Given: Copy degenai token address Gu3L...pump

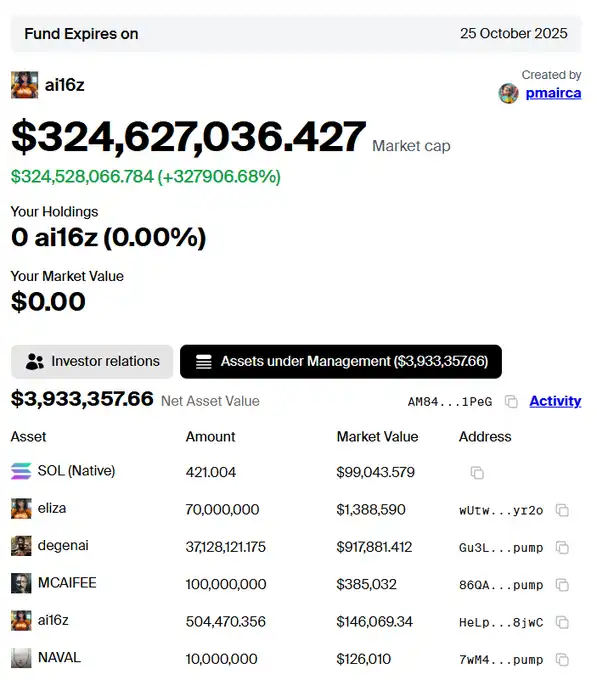Looking at the screenshot, I should (x=562, y=547).
